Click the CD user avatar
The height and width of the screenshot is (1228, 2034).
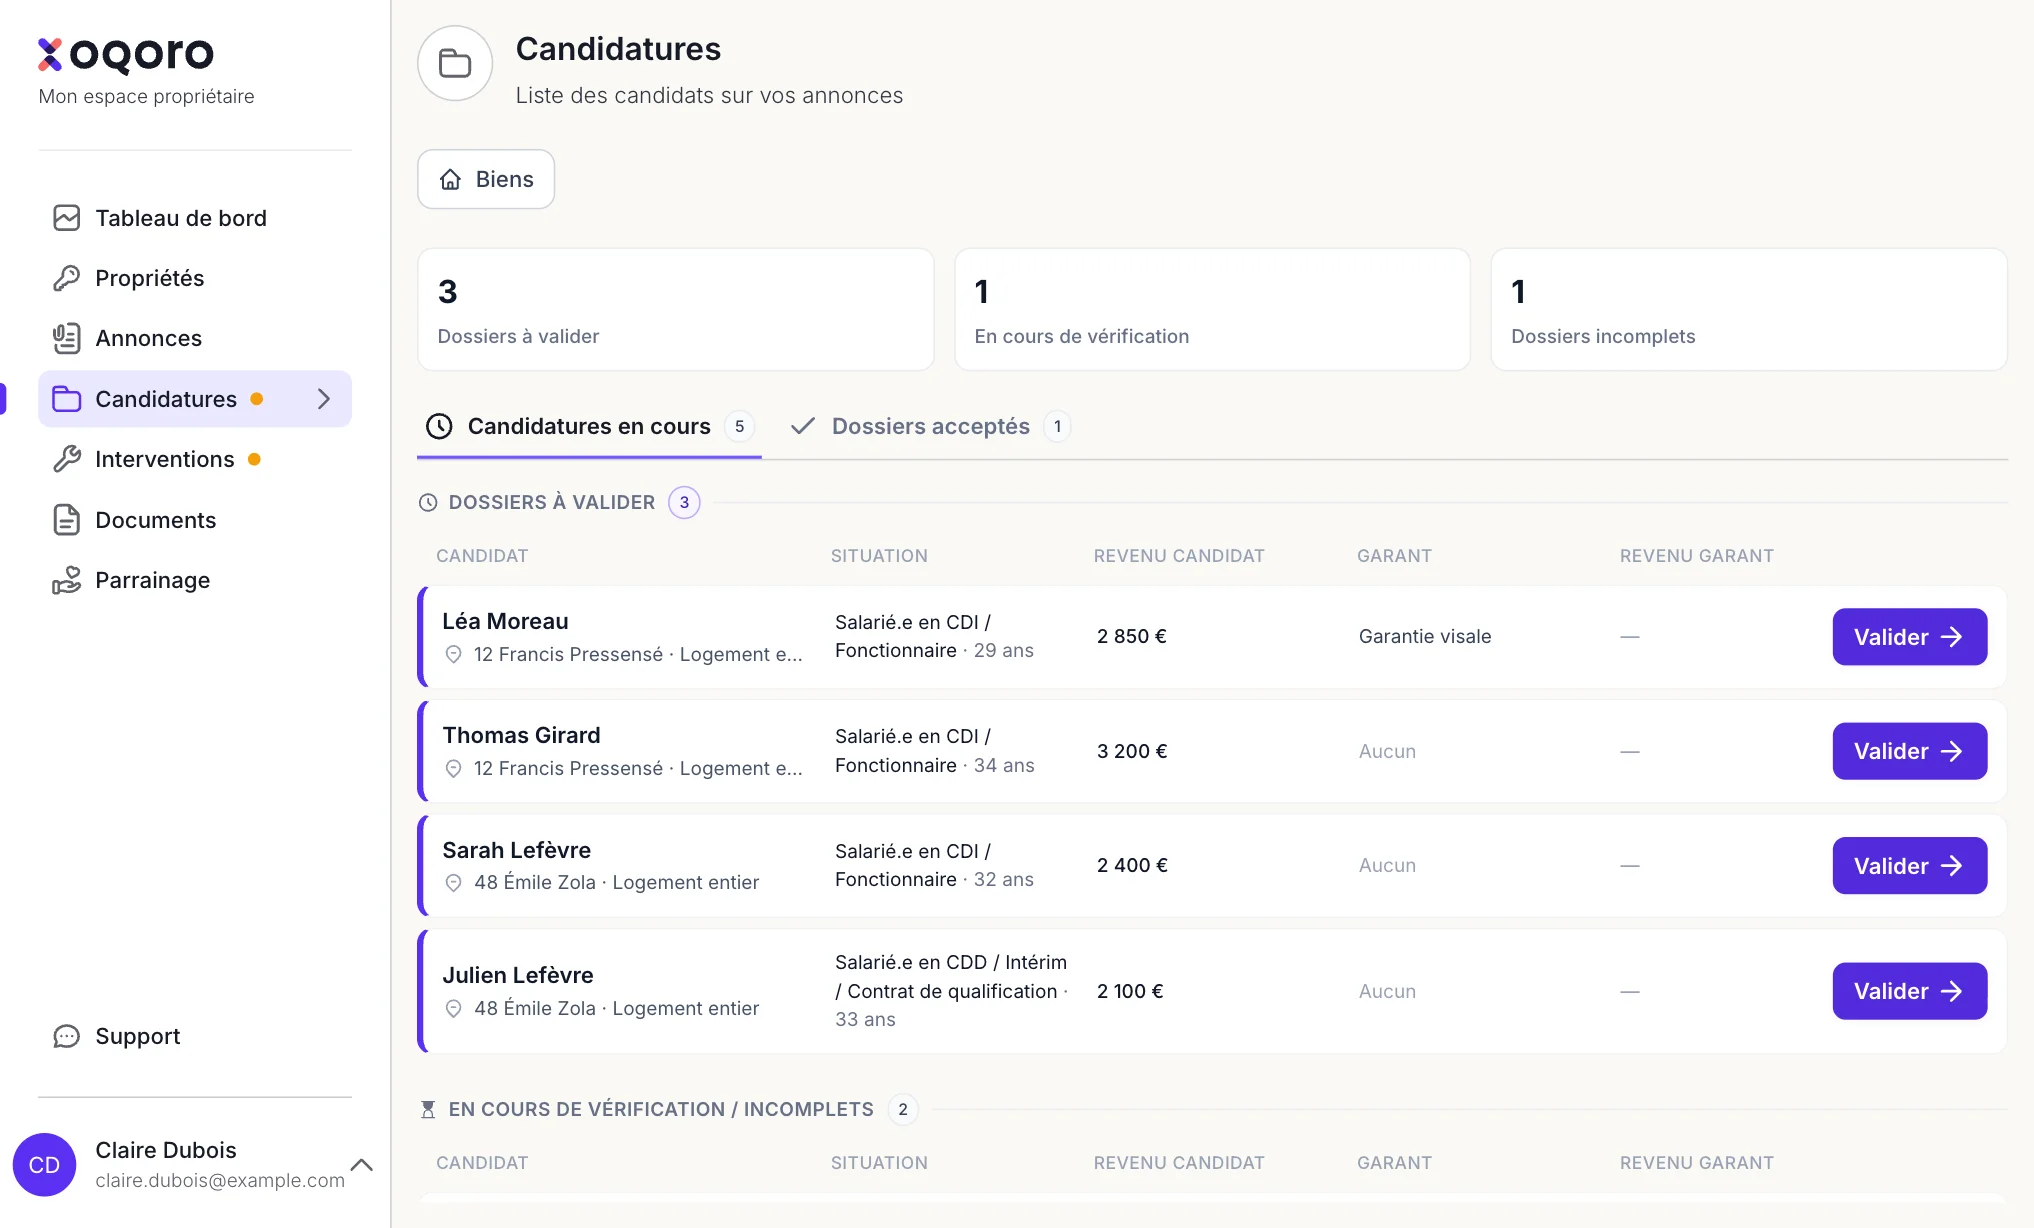point(44,1165)
